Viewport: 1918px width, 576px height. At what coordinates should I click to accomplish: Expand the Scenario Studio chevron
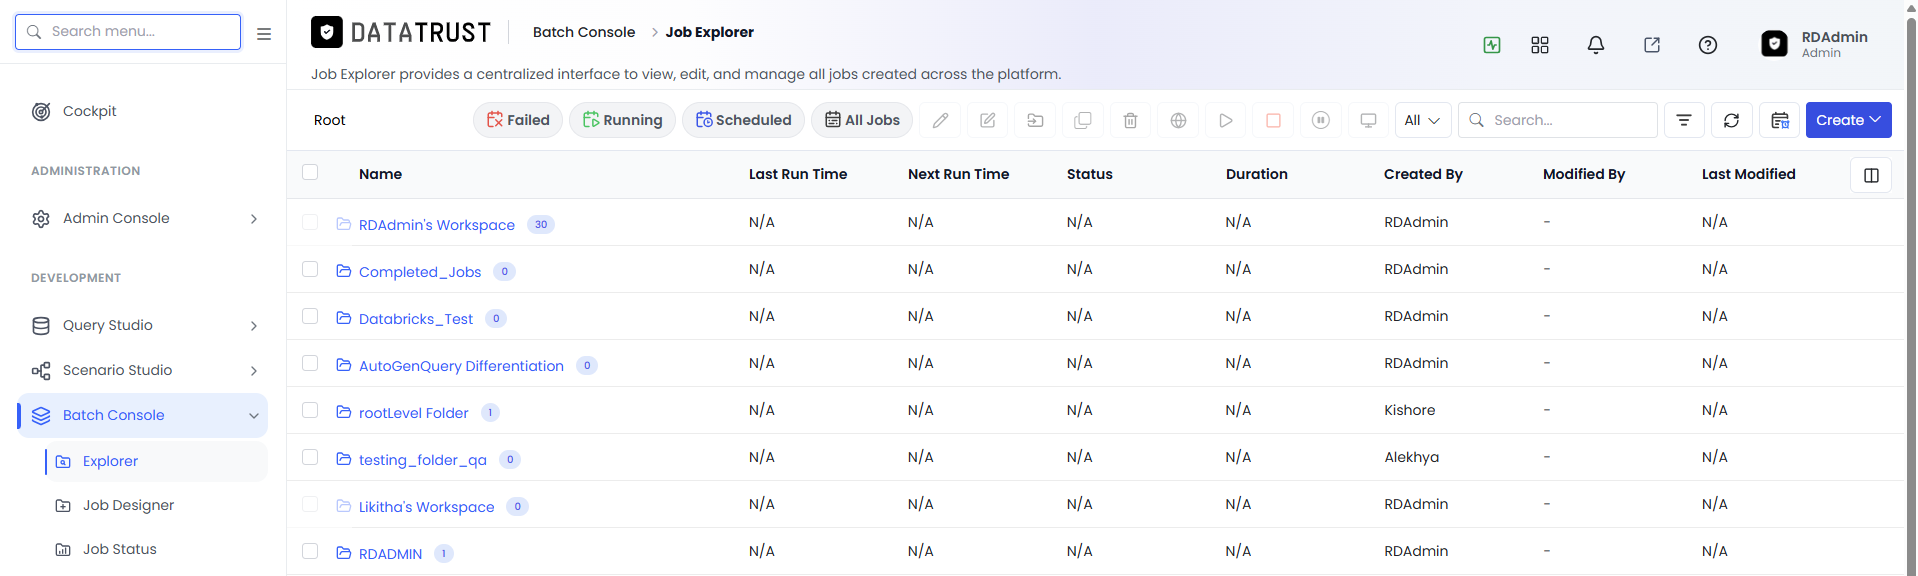click(x=254, y=371)
